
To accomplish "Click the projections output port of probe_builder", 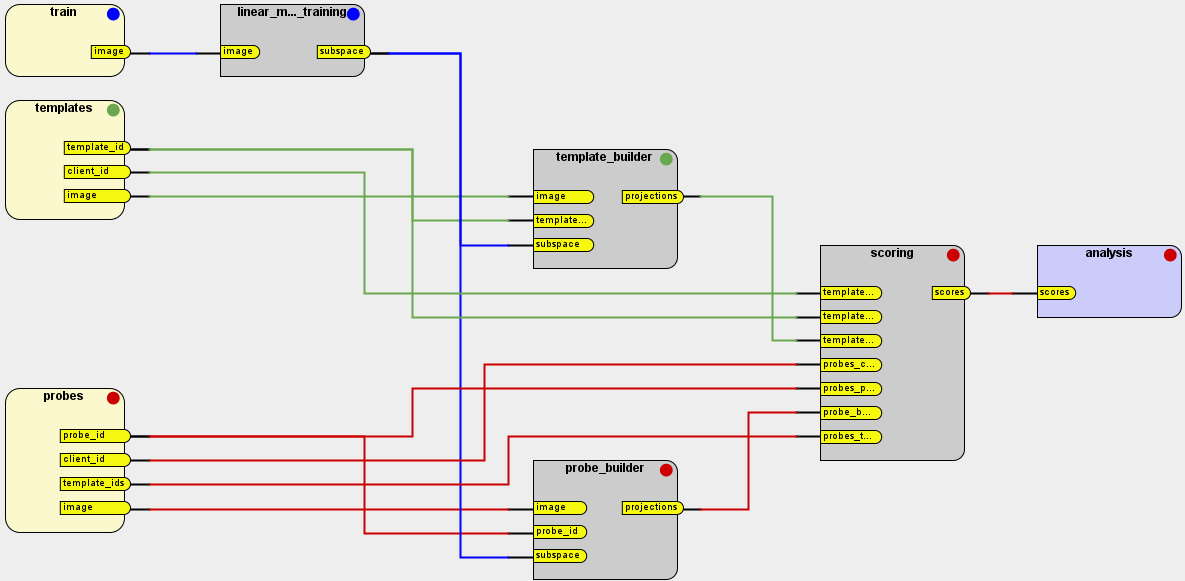I will 651,507.
